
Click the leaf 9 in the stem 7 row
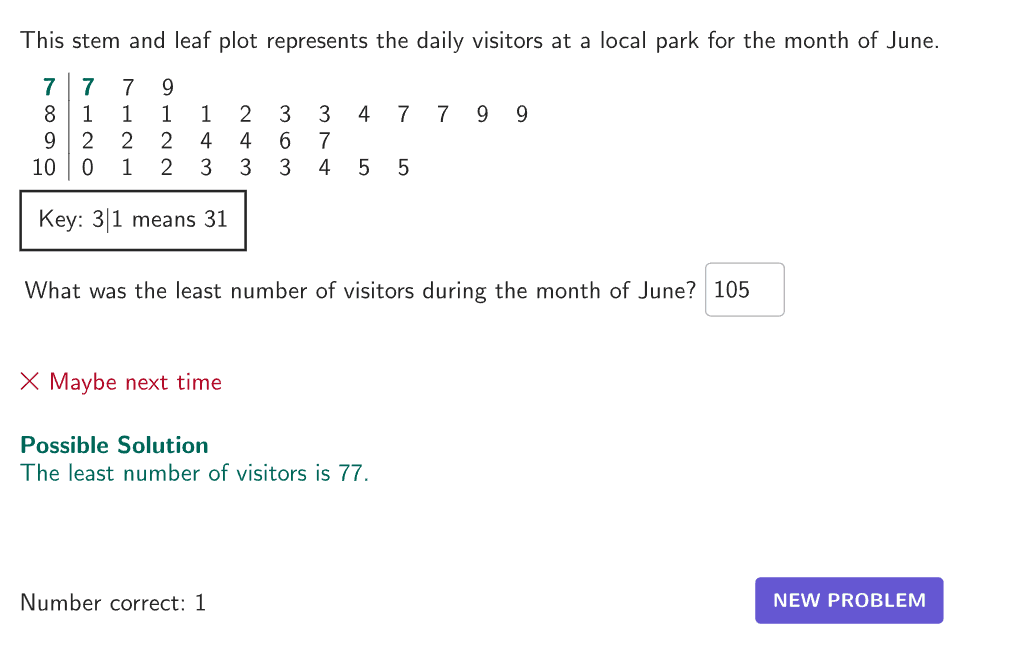[x=167, y=88]
